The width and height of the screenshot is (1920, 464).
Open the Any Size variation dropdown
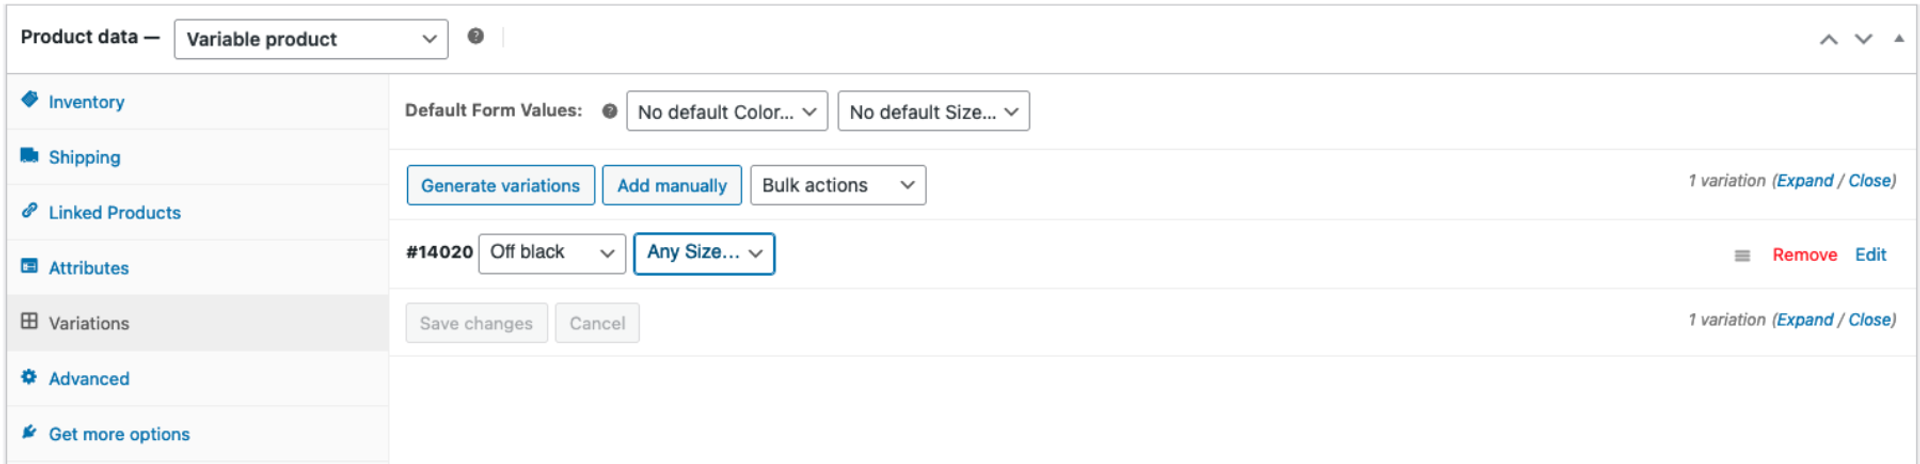pos(704,253)
